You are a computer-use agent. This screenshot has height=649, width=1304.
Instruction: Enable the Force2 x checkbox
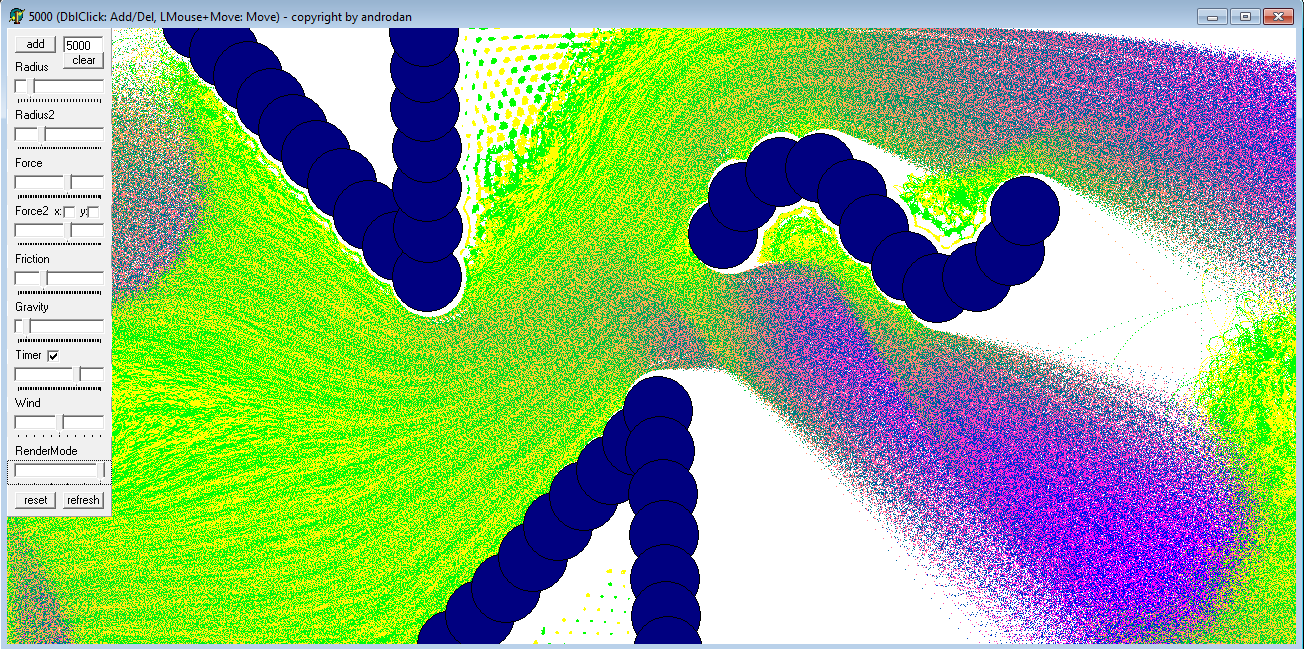tap(69, 212)
